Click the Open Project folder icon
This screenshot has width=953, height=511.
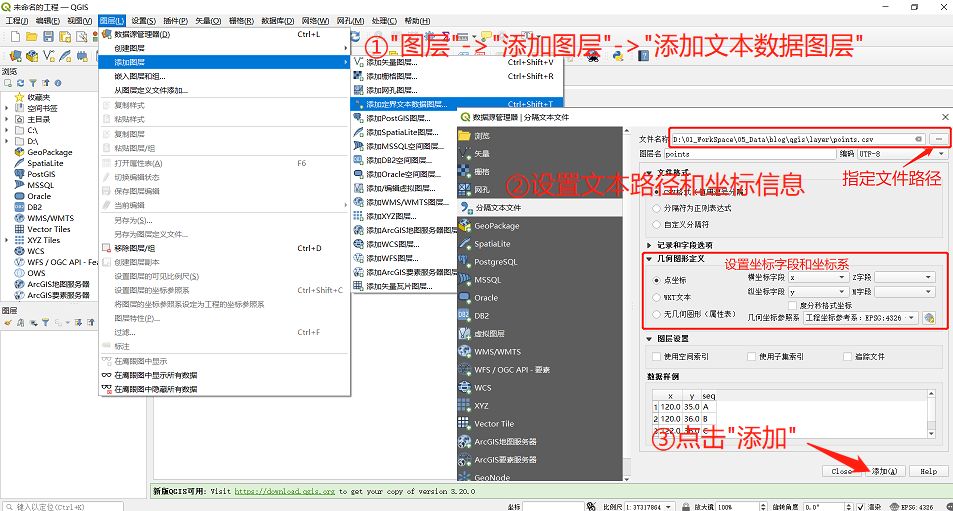click(32, 37)
